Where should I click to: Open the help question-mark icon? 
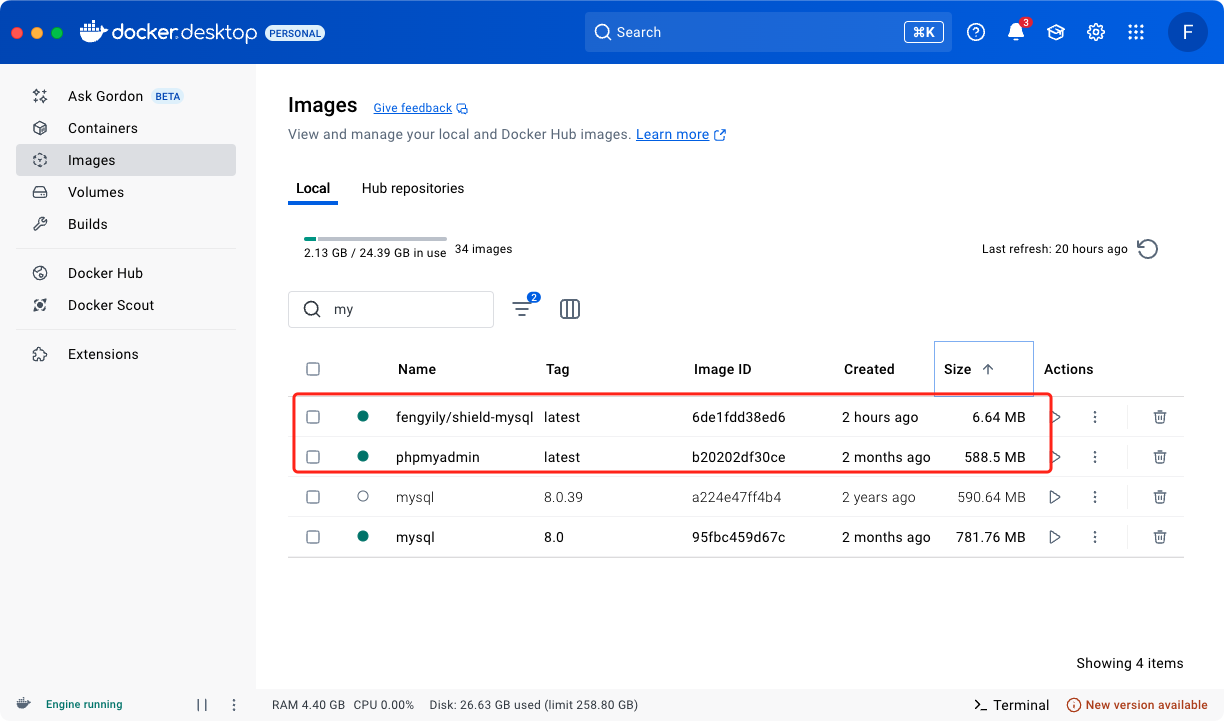976,32
